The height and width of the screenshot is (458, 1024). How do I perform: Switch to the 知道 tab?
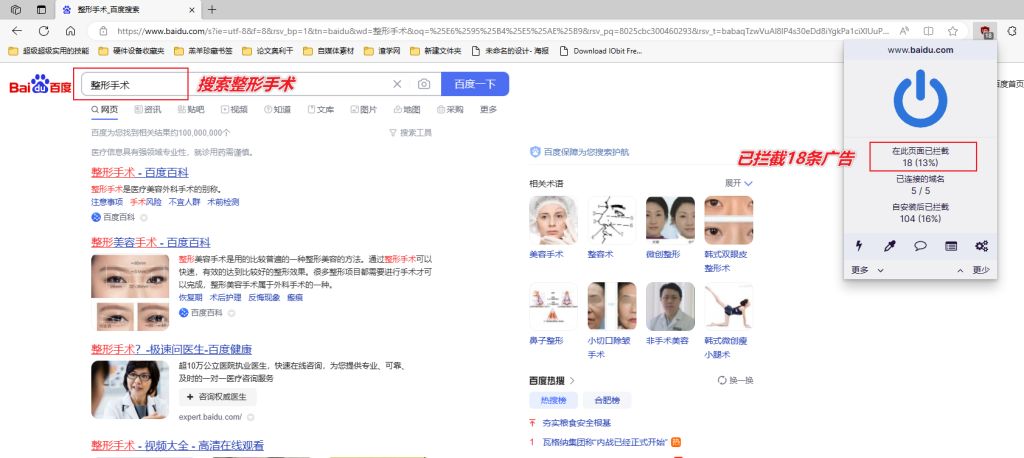[278, 109]
